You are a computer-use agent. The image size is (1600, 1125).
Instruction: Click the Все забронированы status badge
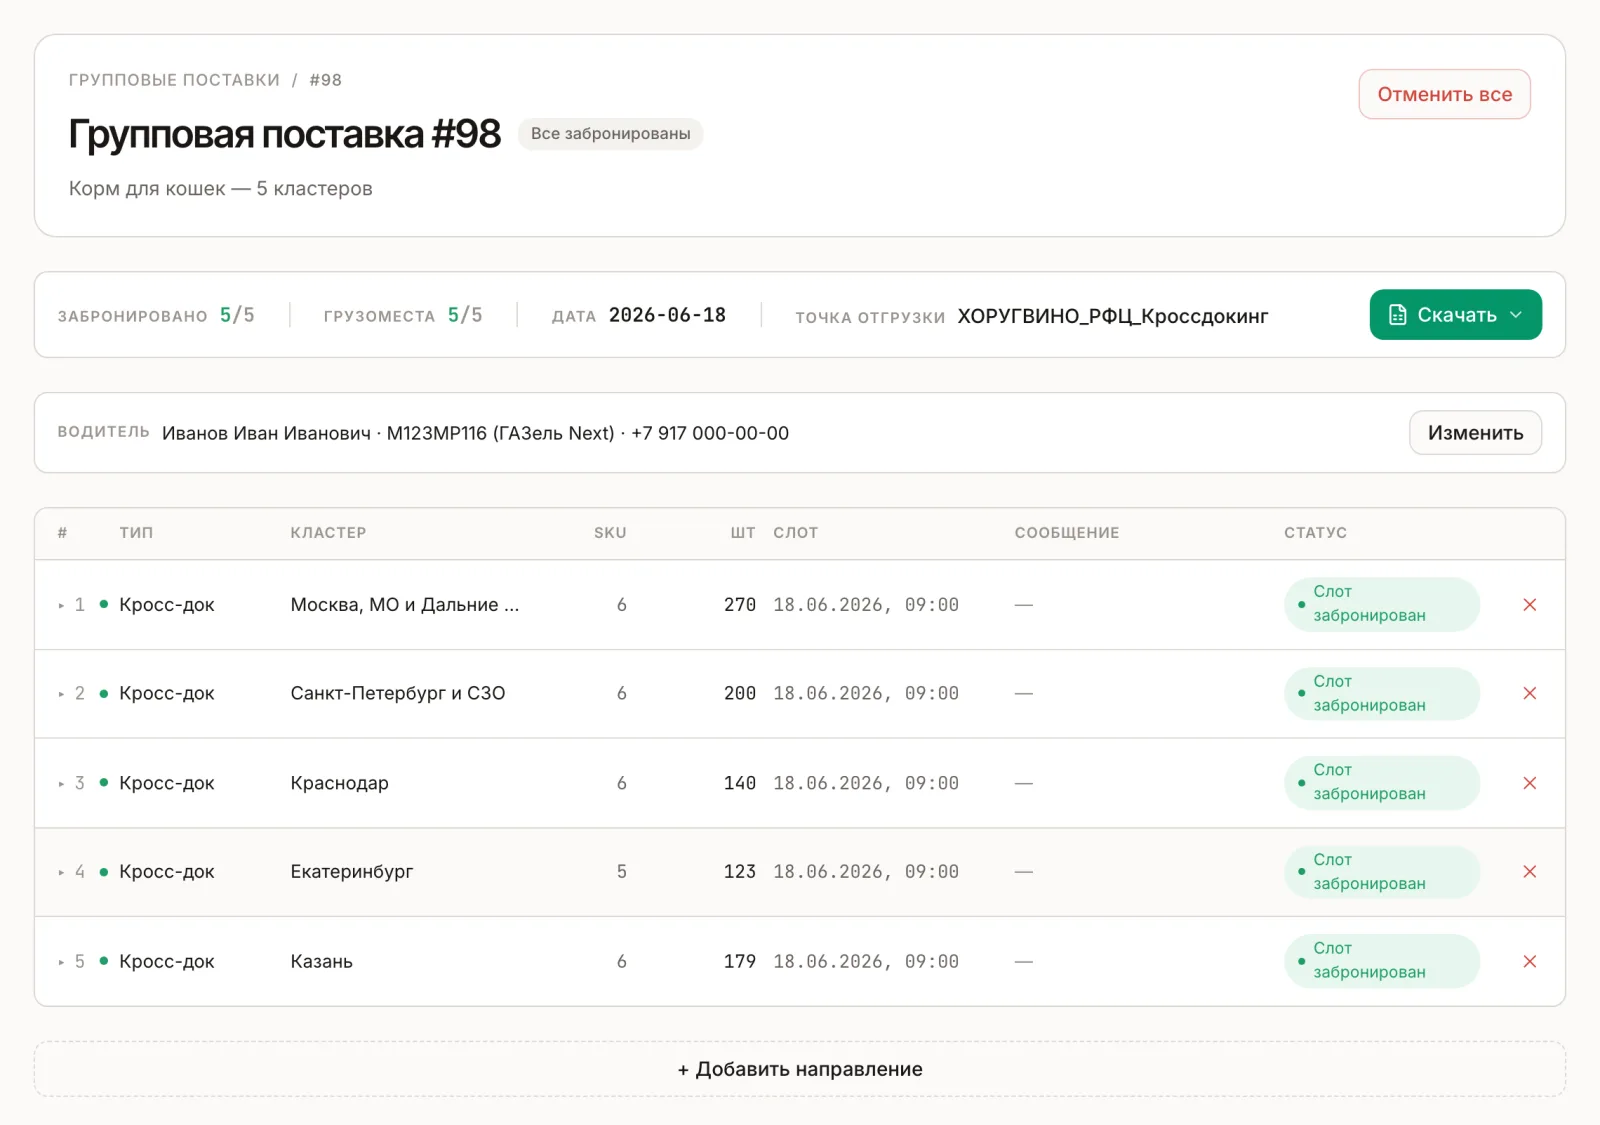coord(610,134)
